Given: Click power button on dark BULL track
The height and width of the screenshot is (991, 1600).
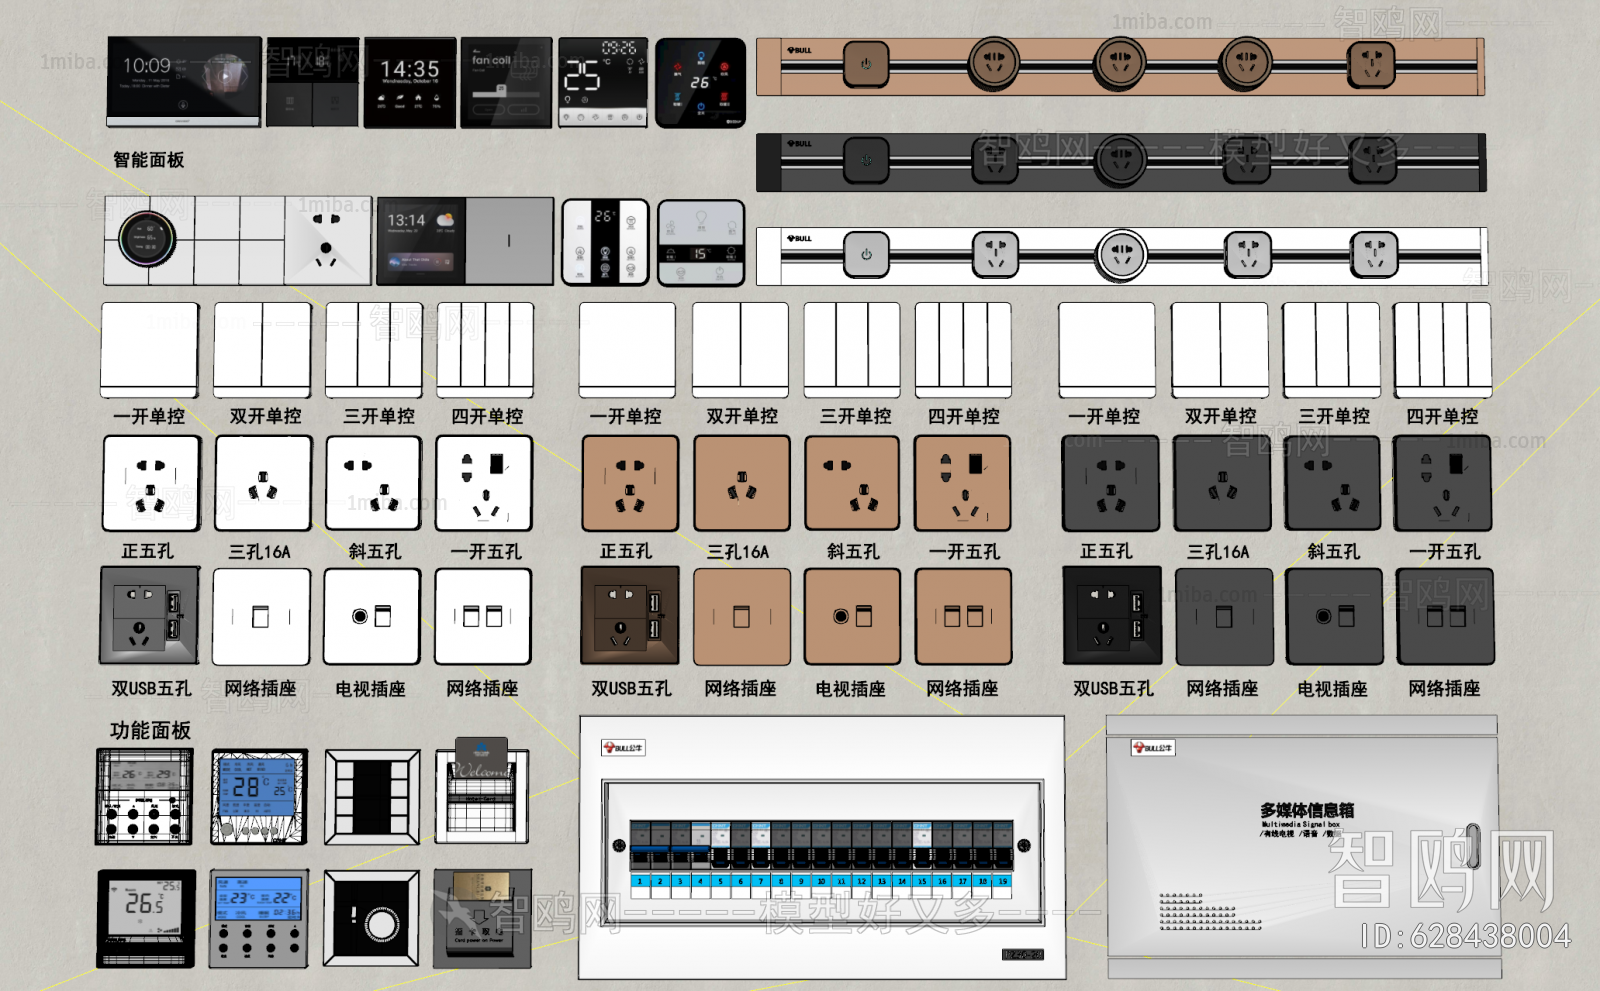Looking at the screenshot, I should (866, 161).
